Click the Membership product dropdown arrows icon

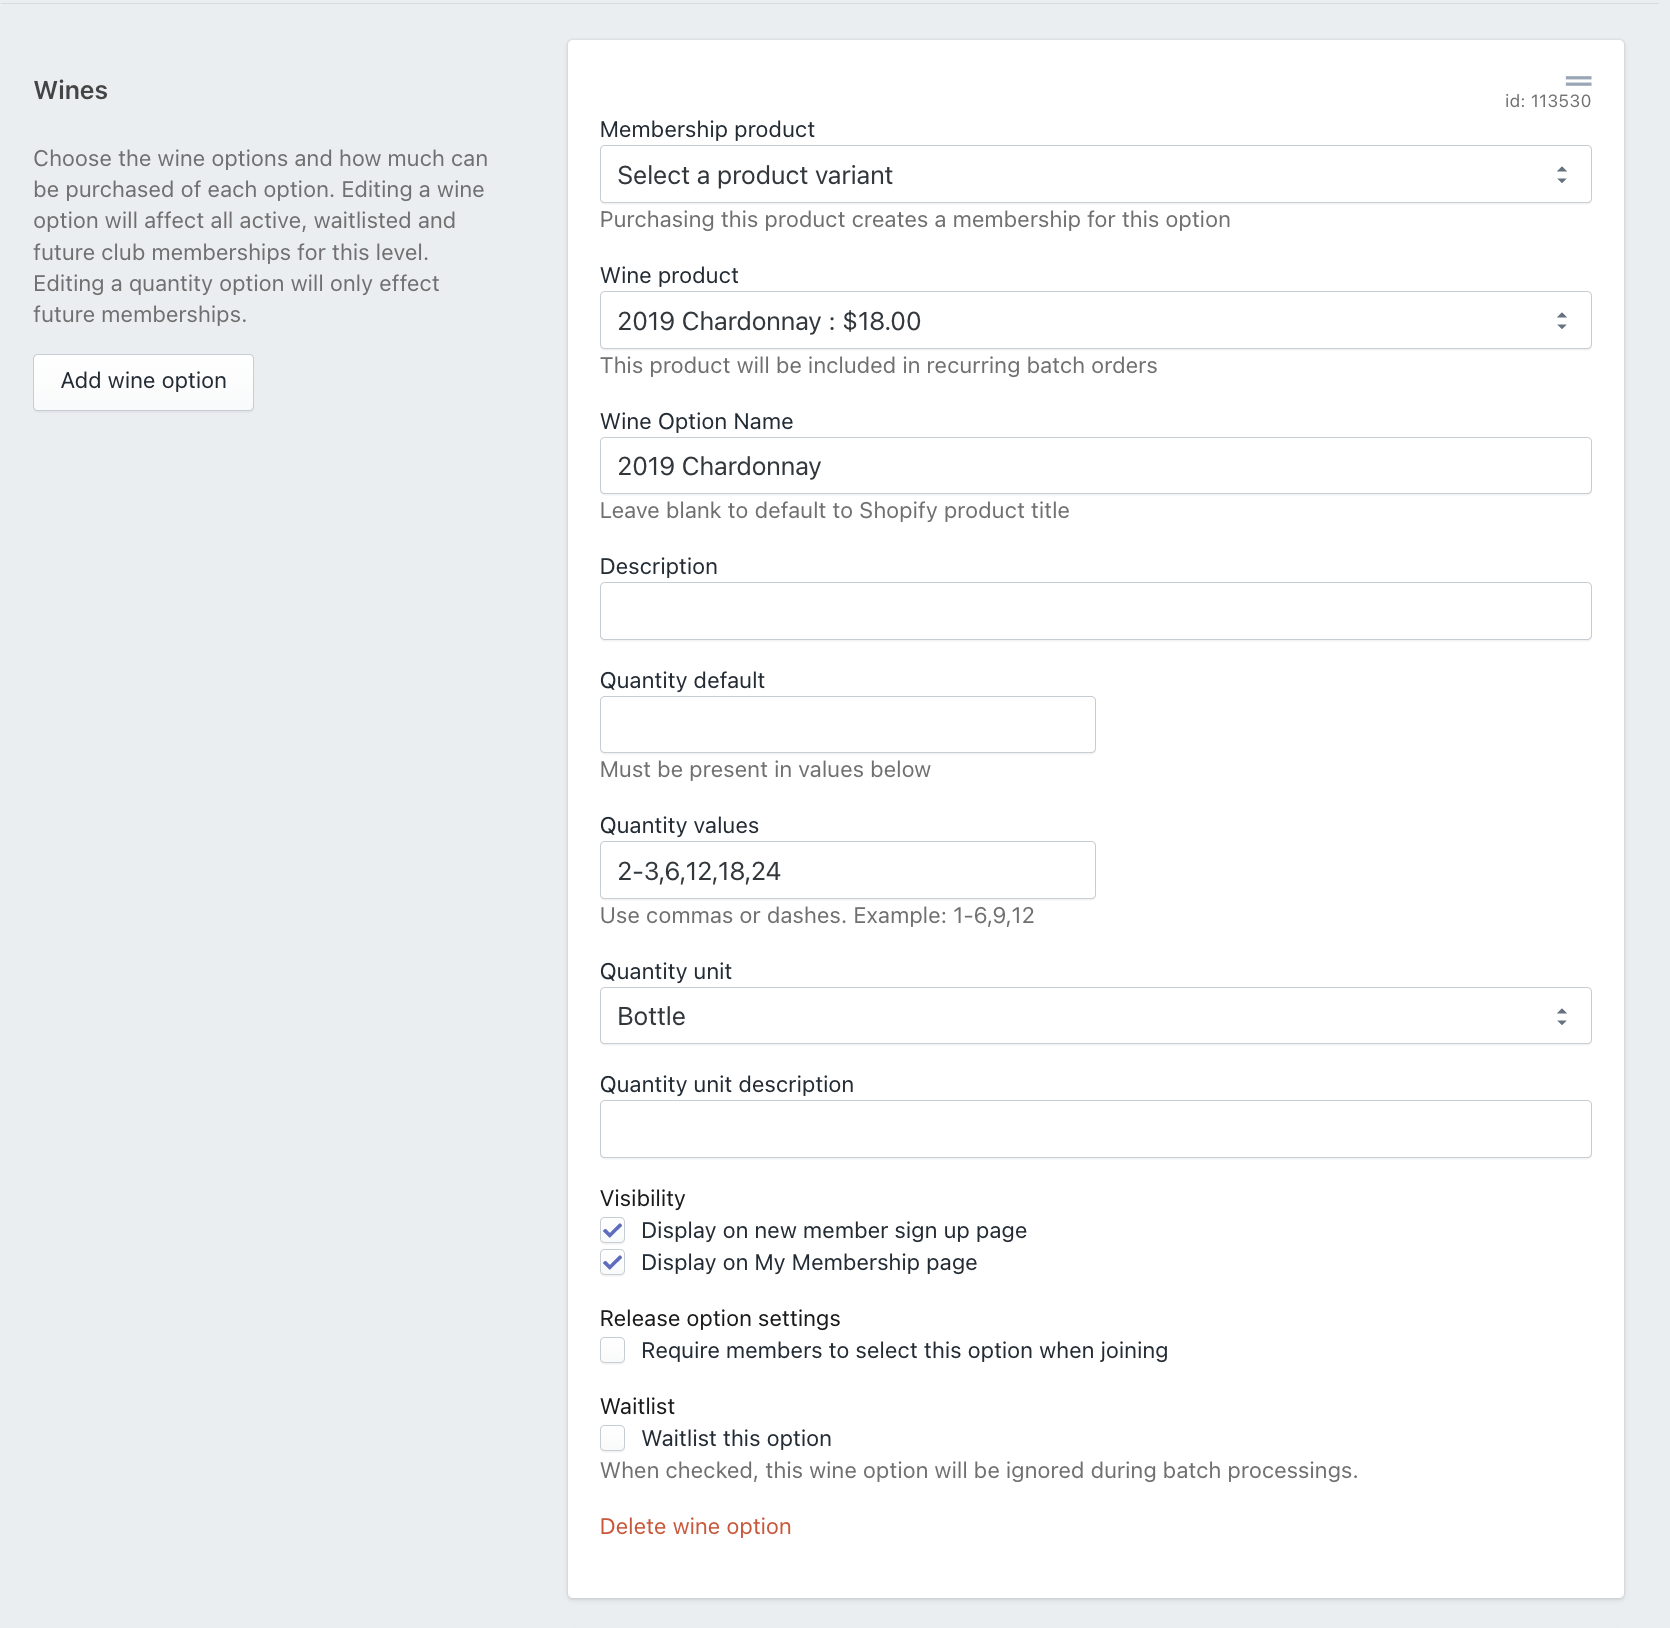(1561, 175)
